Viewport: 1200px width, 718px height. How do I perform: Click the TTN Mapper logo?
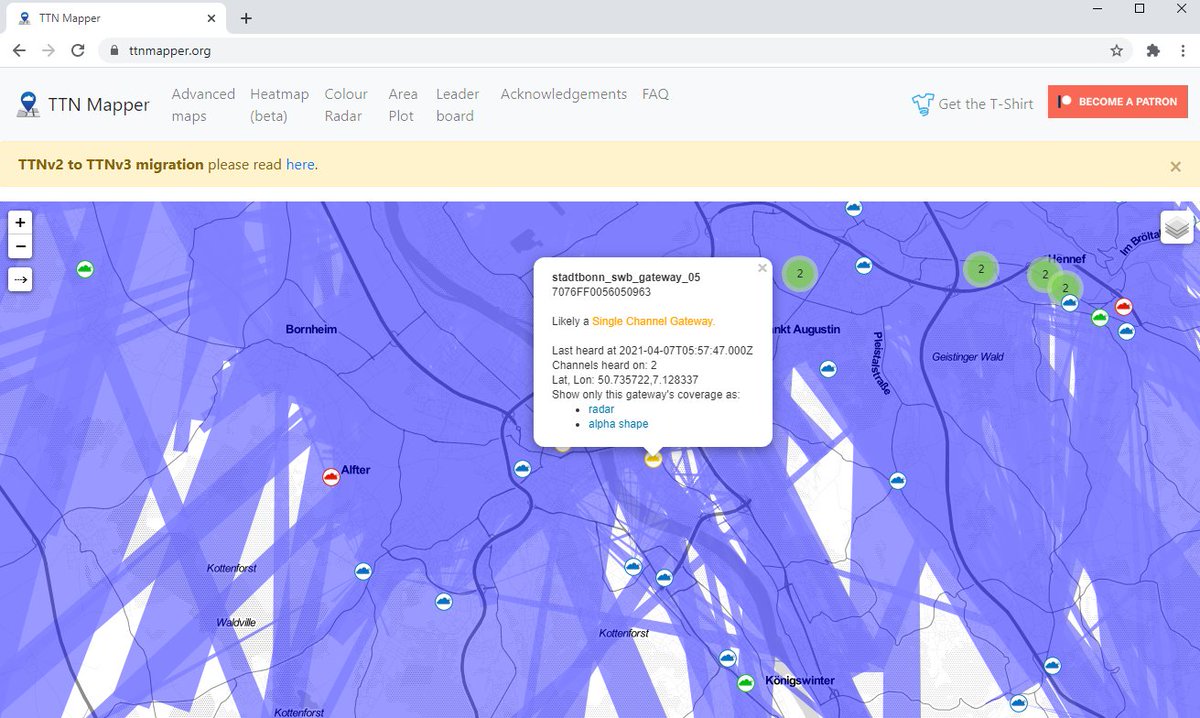click(84, 105)
